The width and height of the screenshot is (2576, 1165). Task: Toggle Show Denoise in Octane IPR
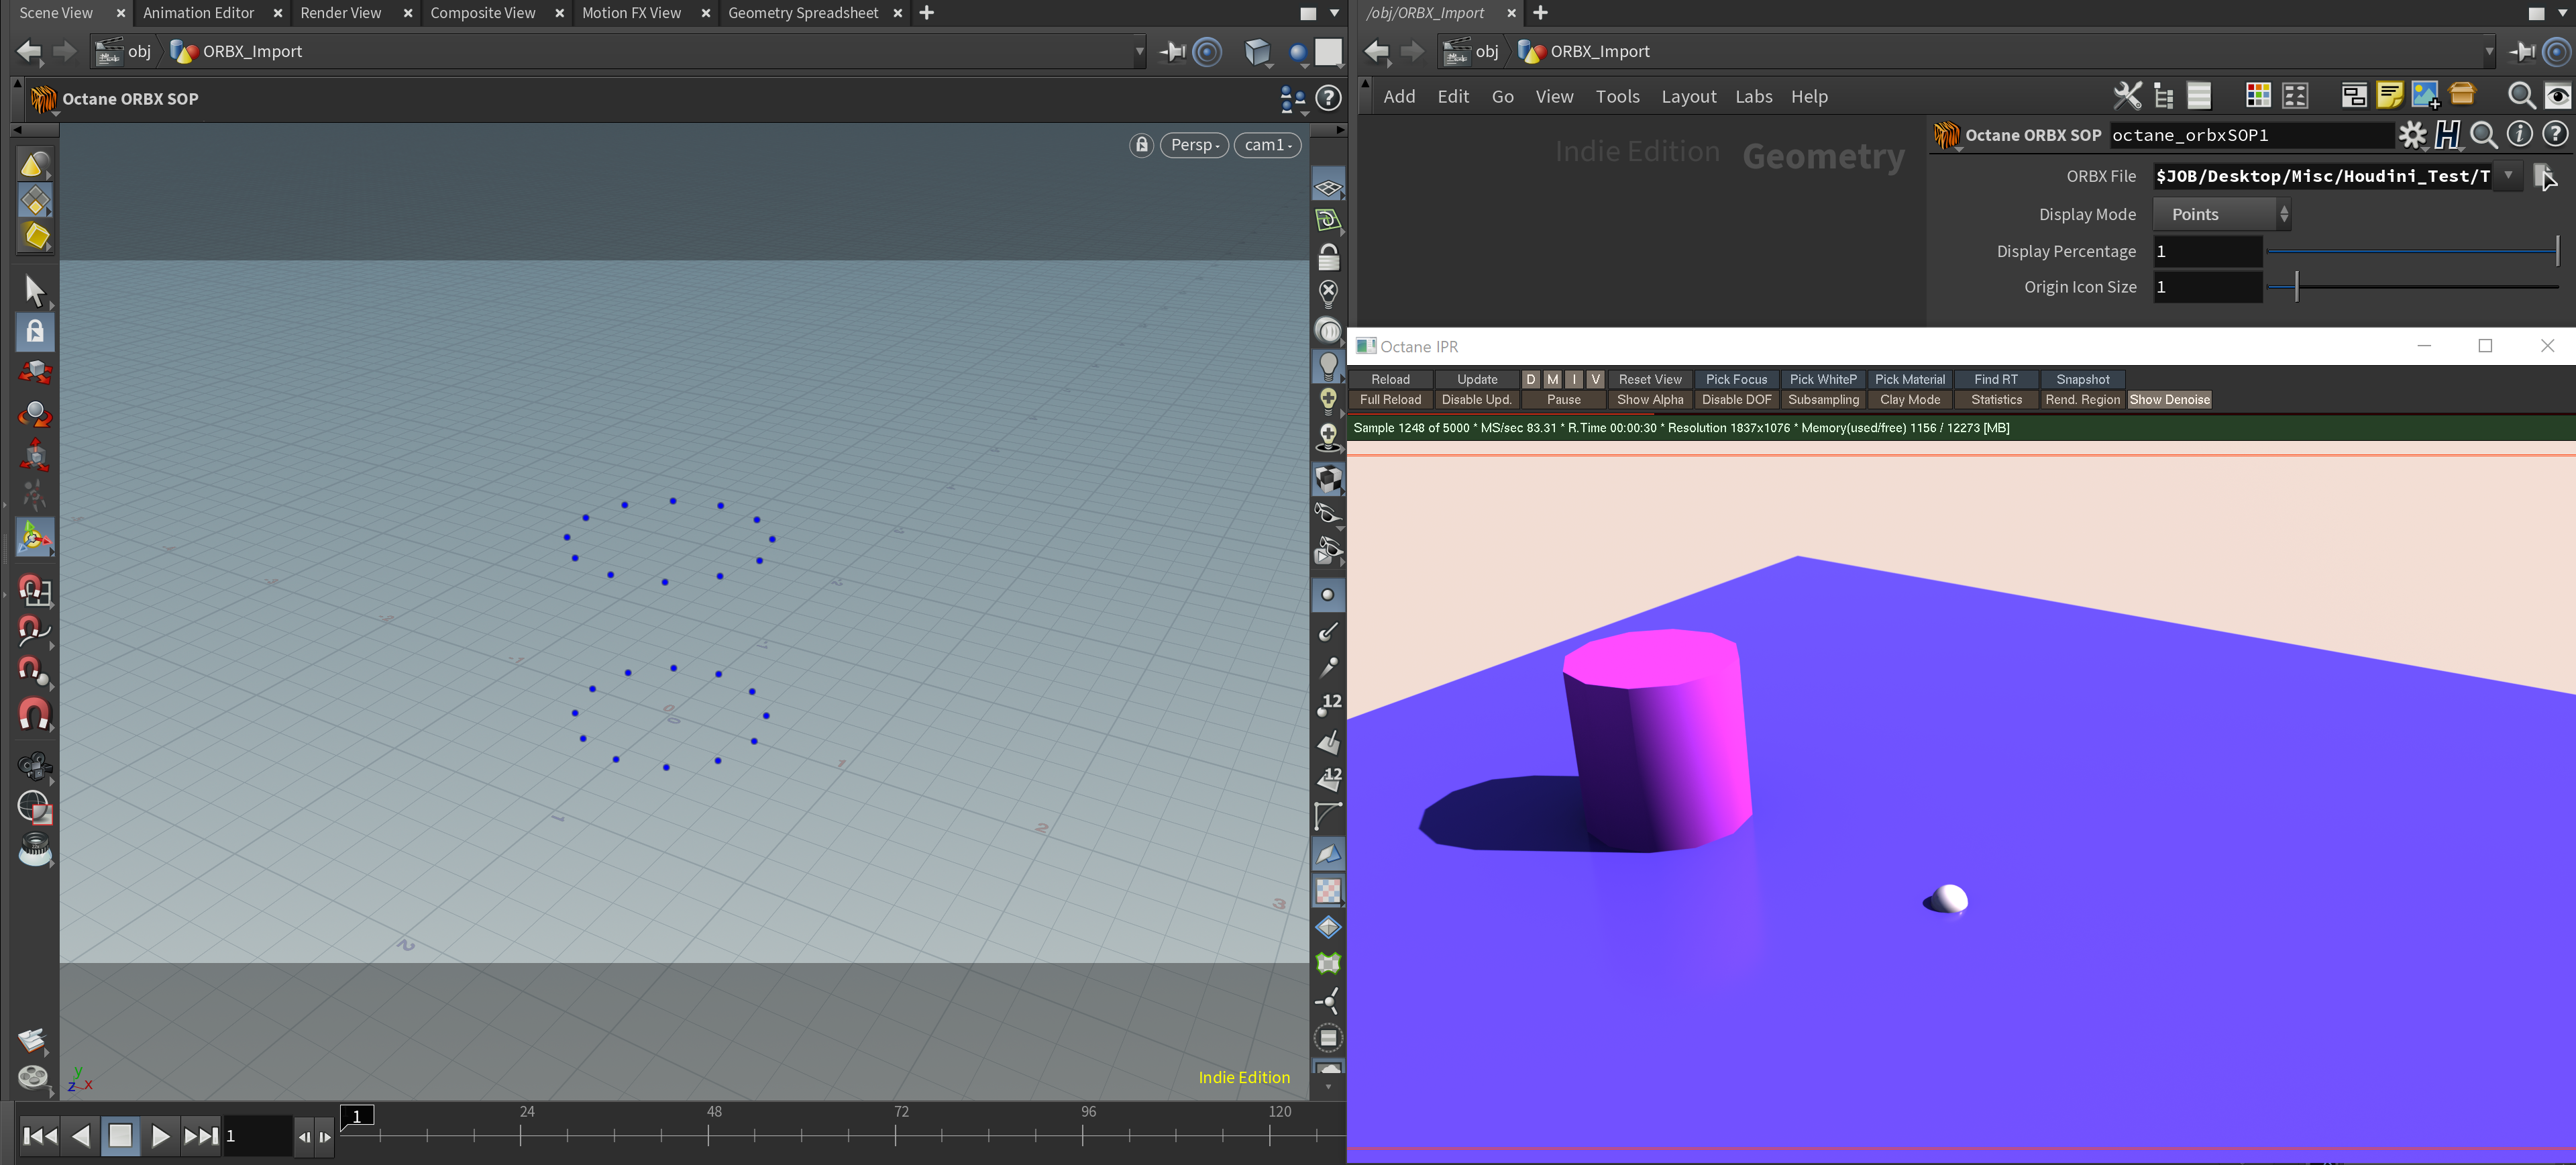[2169, 400]
